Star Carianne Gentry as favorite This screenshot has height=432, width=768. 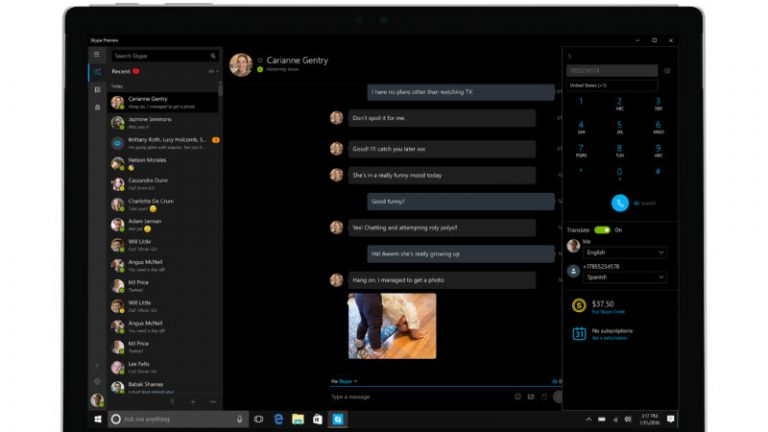(261, 60)
